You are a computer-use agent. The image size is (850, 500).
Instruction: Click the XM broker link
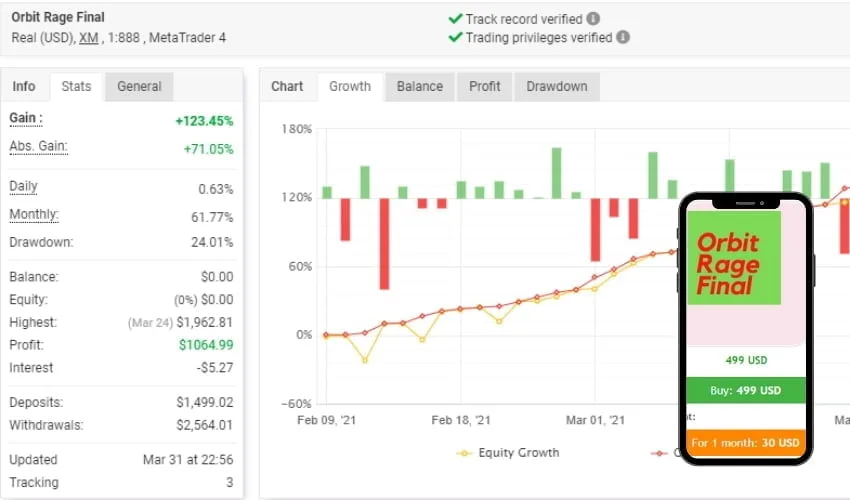click(89, 38)
